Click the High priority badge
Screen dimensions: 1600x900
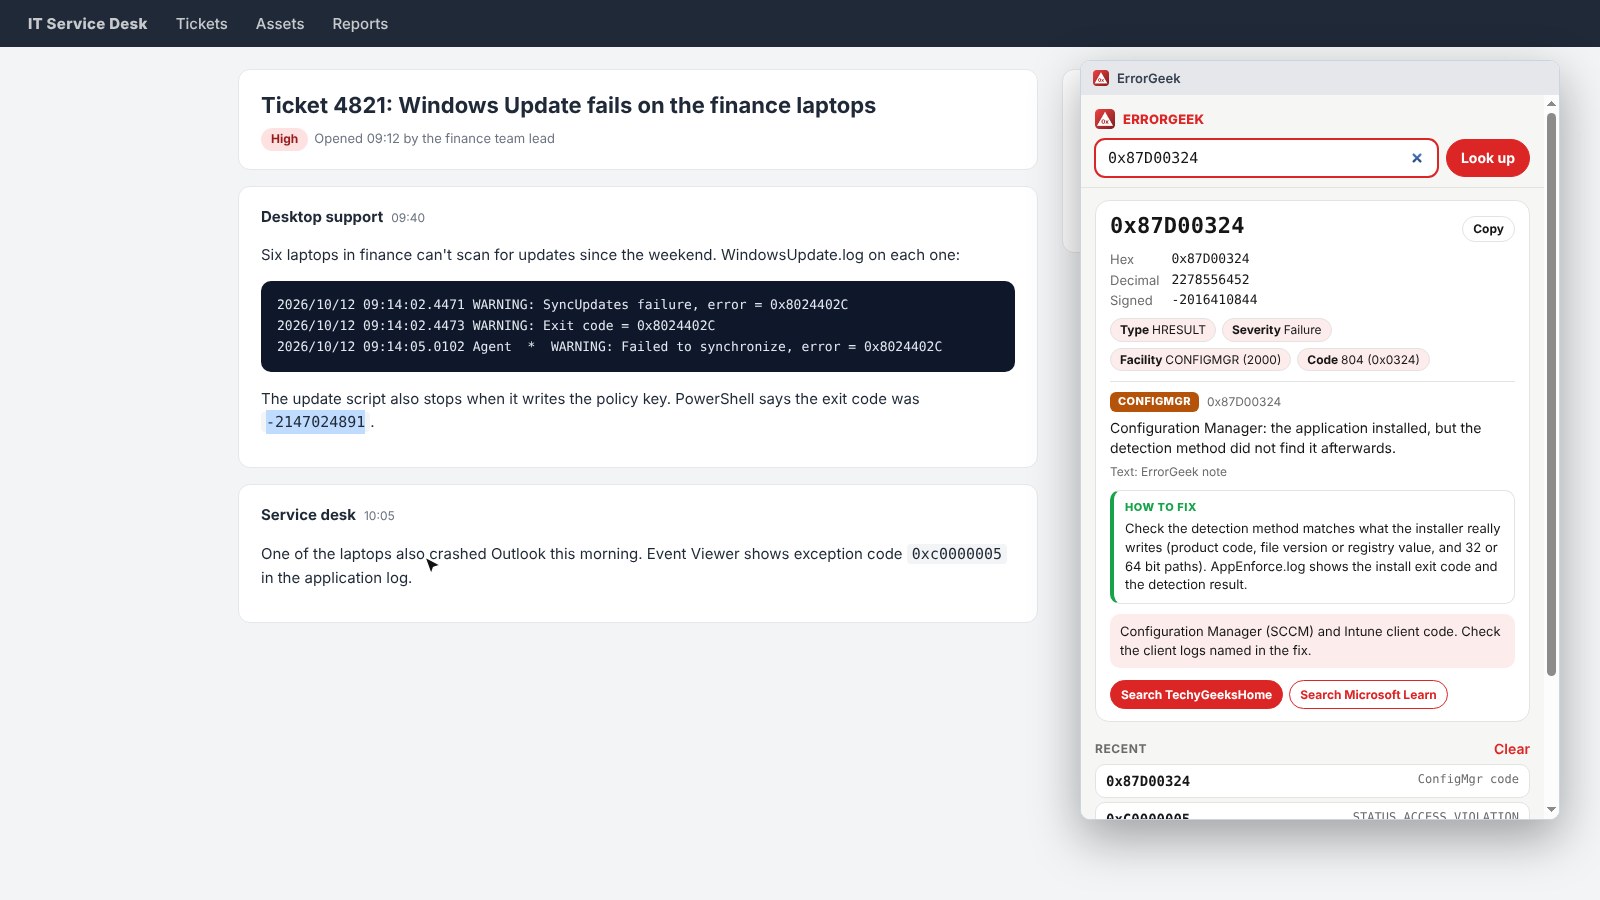[284, 139]
